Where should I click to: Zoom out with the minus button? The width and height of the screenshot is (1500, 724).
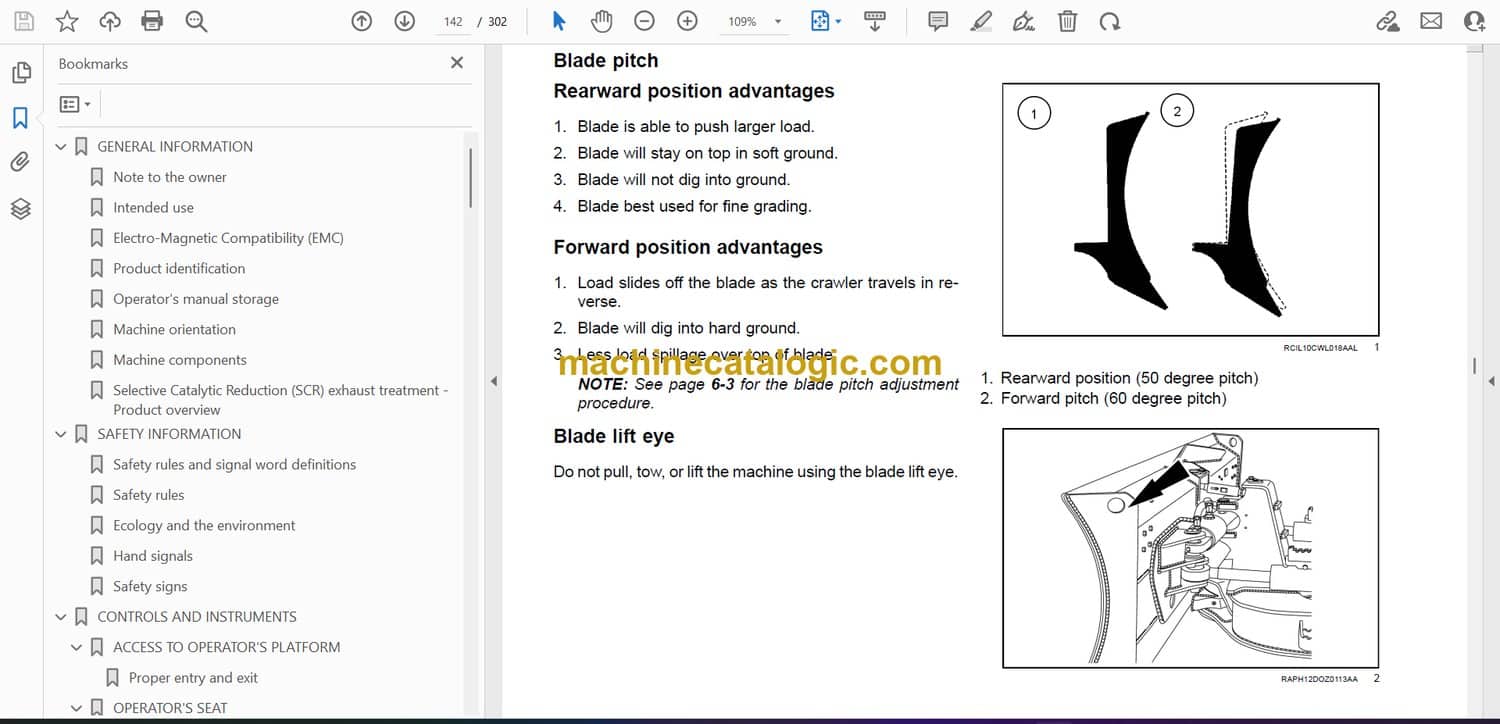[x=645, y=21]
